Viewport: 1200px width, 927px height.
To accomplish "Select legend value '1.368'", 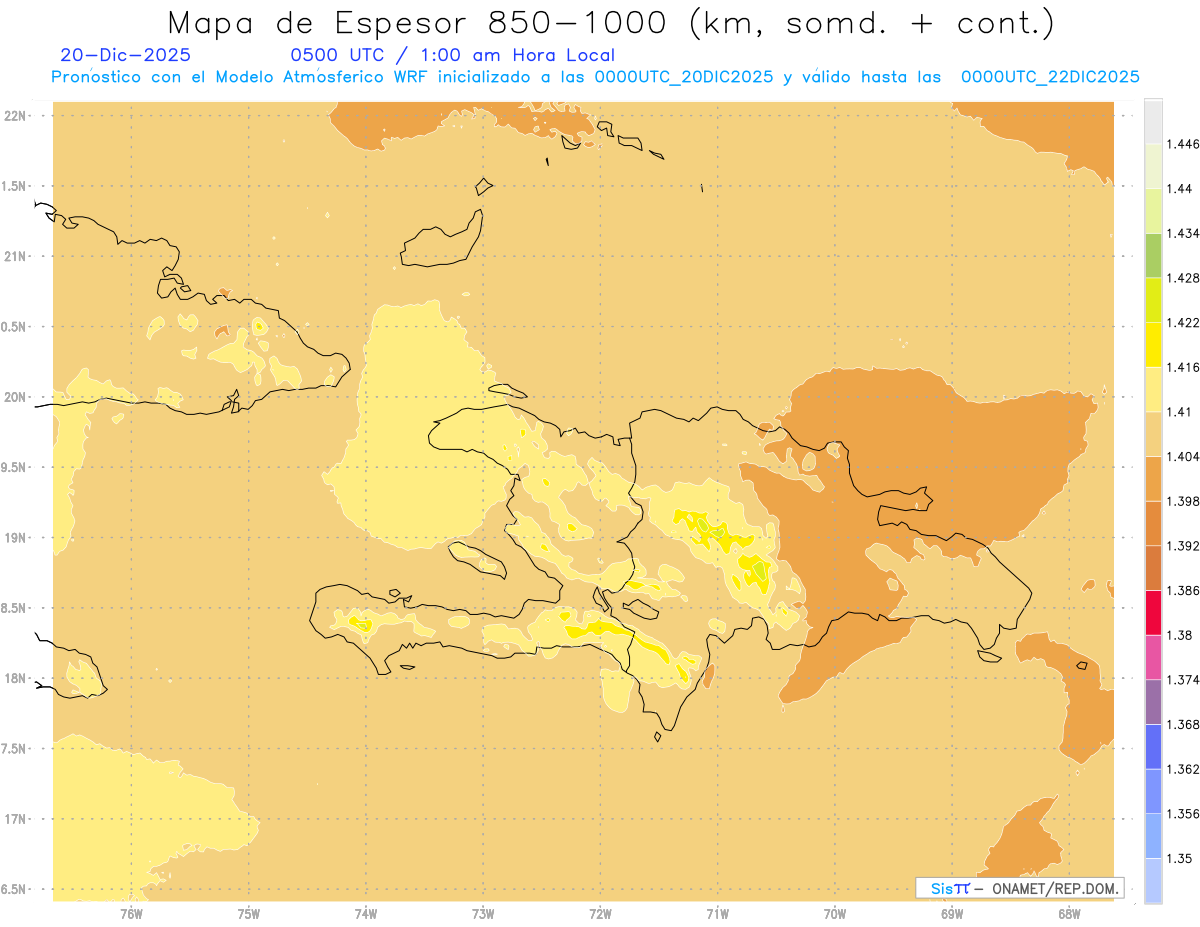I will 1183,724.
